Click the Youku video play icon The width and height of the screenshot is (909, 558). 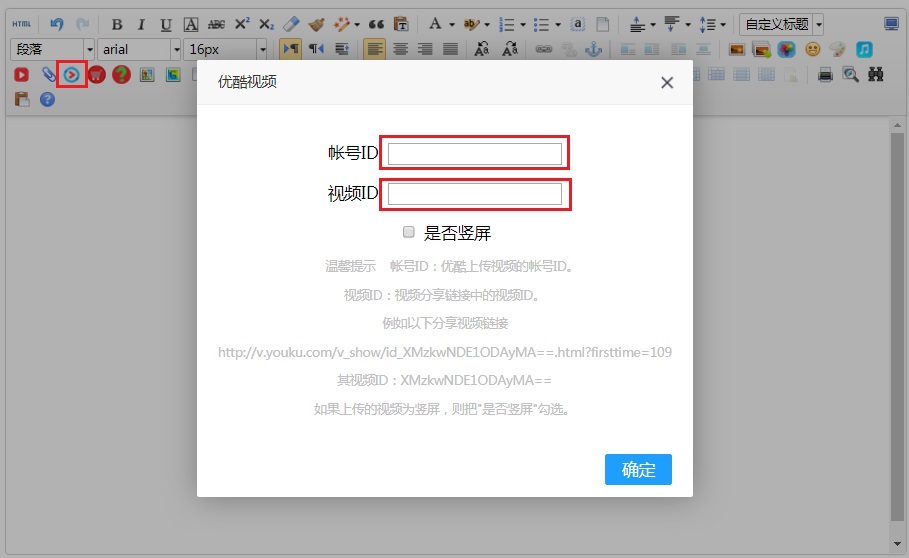[71, 75]
